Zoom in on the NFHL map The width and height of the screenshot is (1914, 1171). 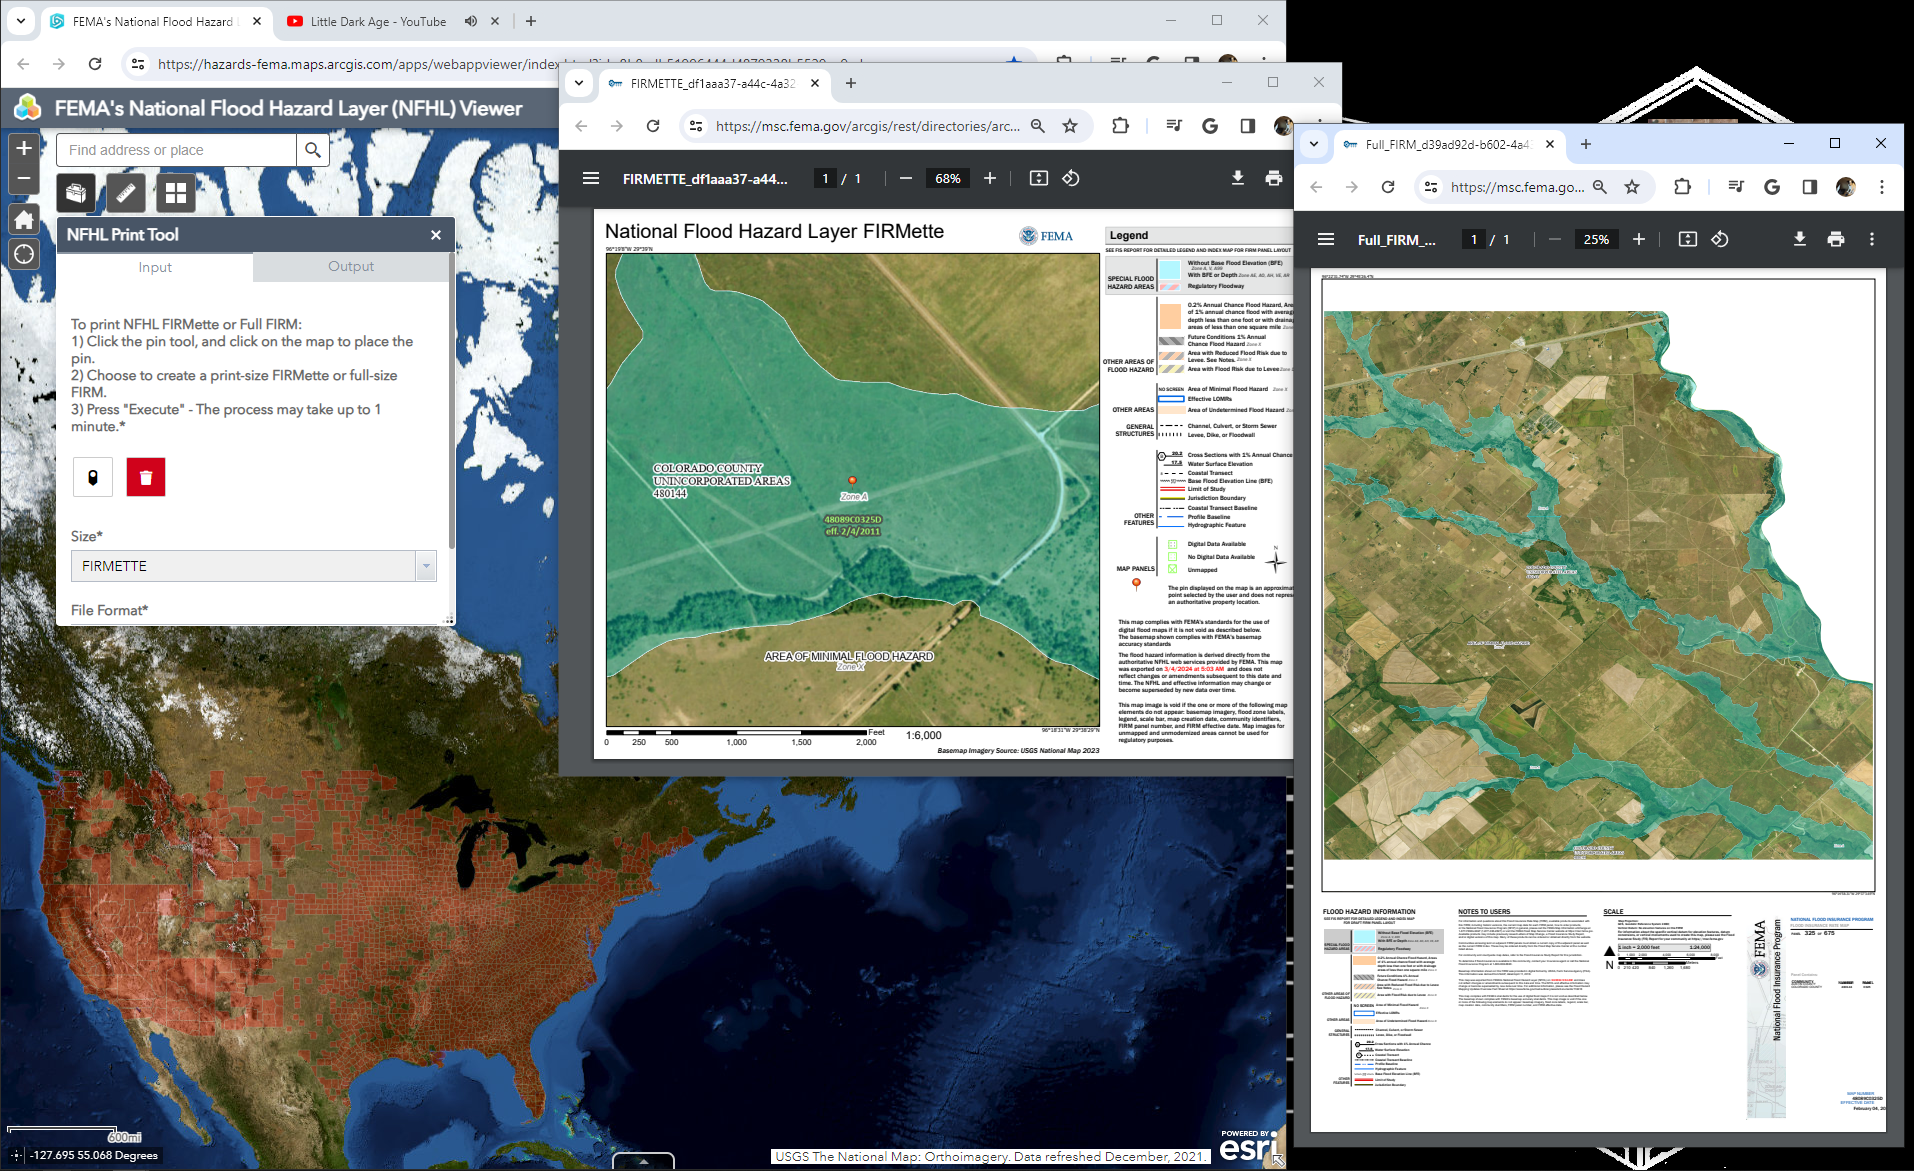[24, 148]
